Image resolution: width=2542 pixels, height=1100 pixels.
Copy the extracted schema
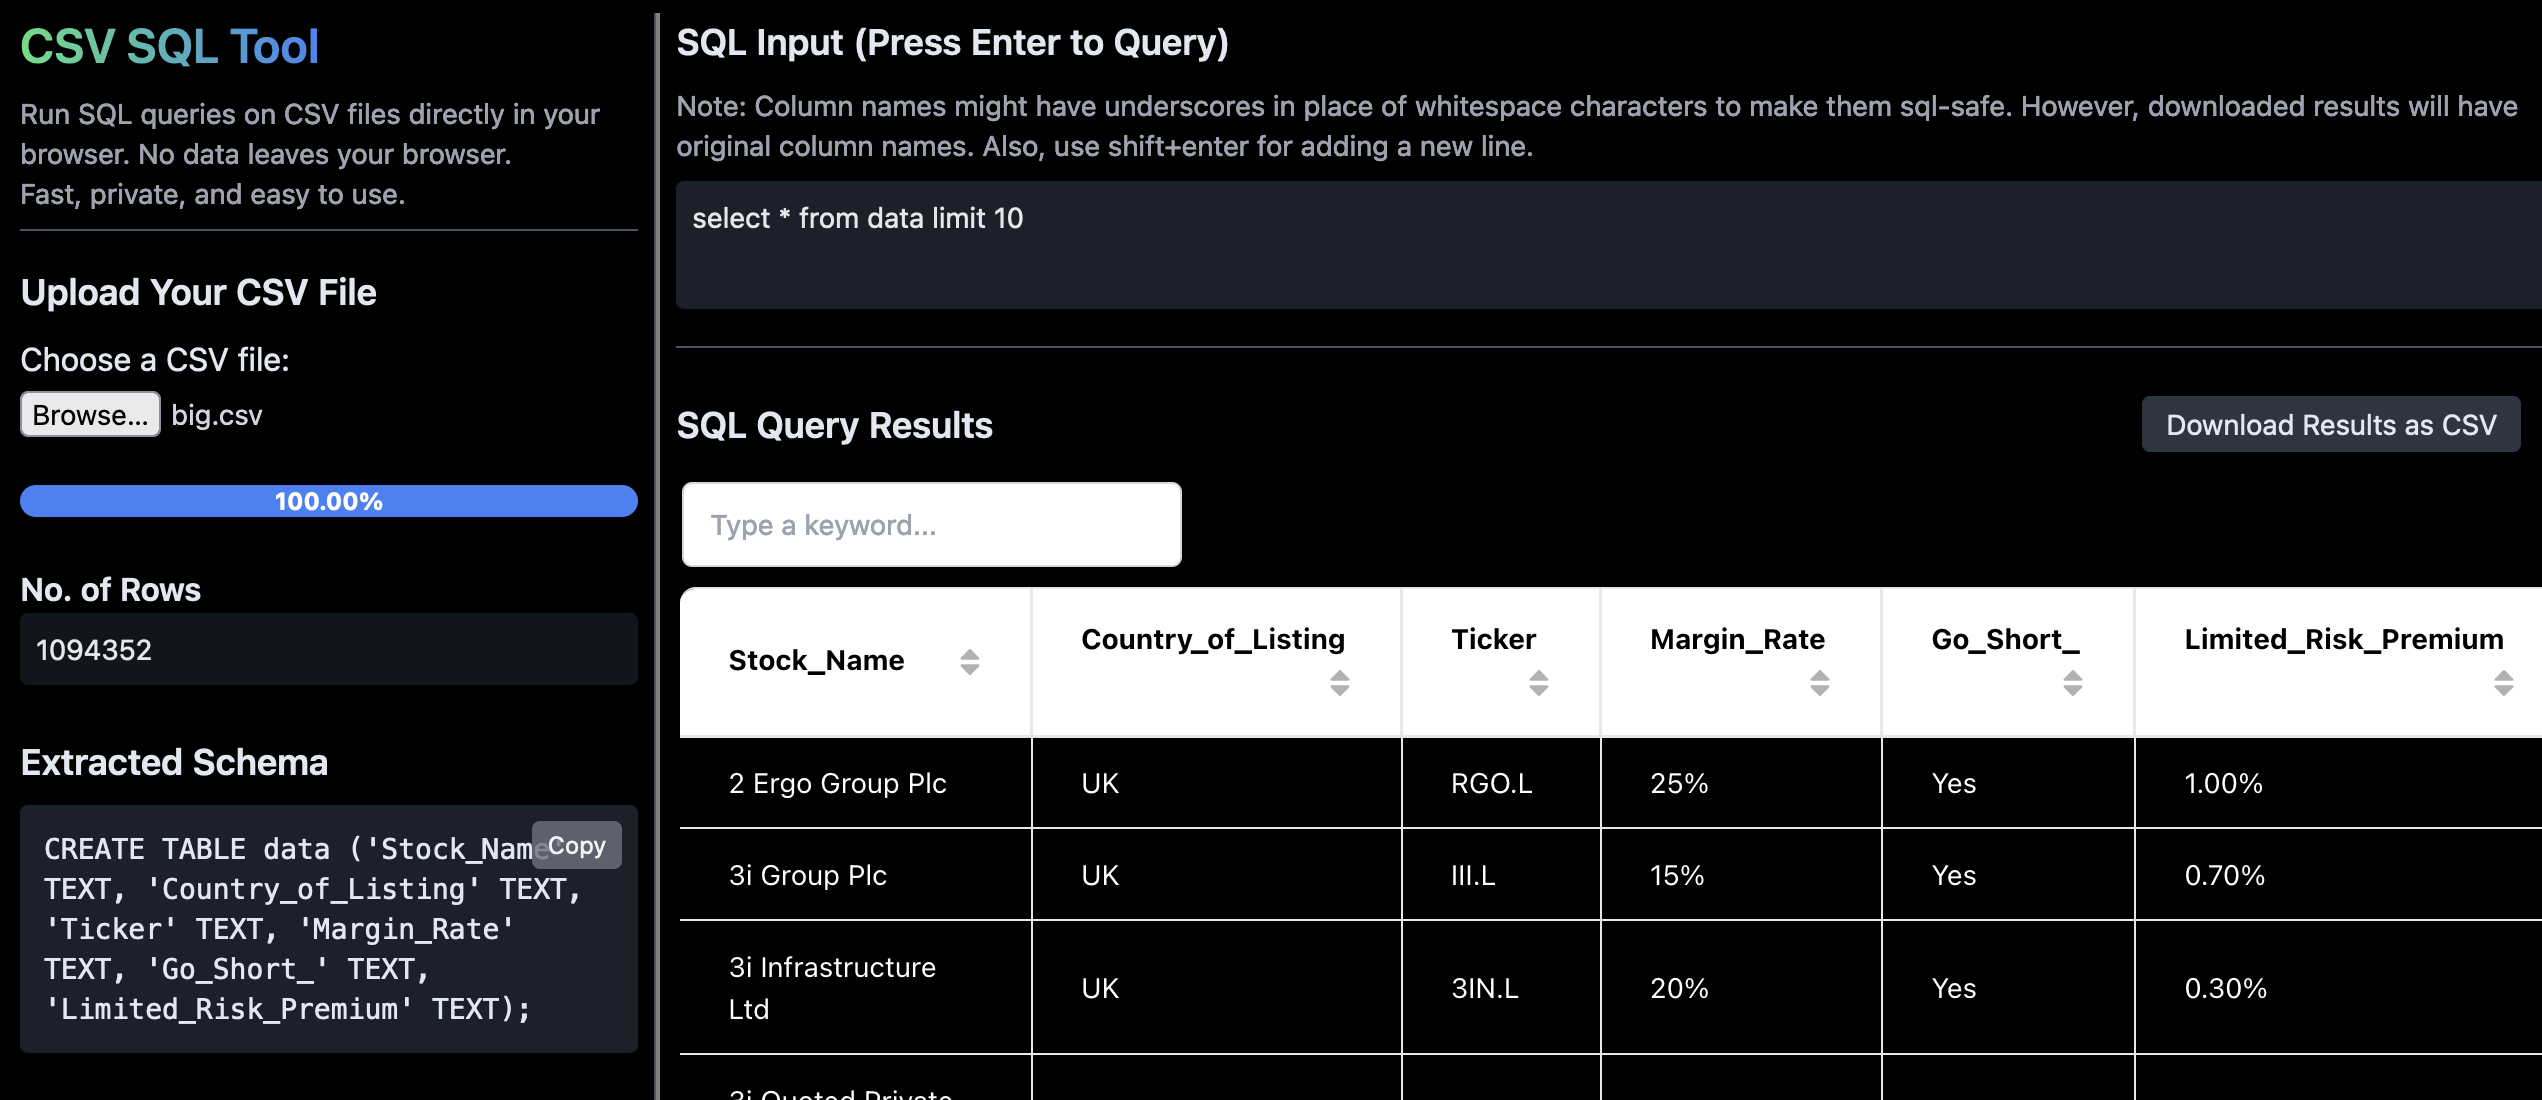(x=576, y=846)
